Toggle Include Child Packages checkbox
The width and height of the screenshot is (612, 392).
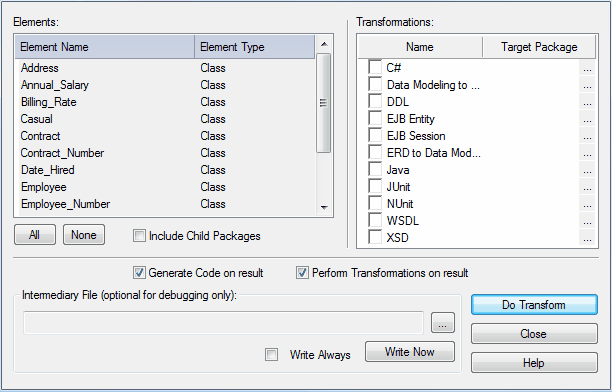click(x=139, y=236)
